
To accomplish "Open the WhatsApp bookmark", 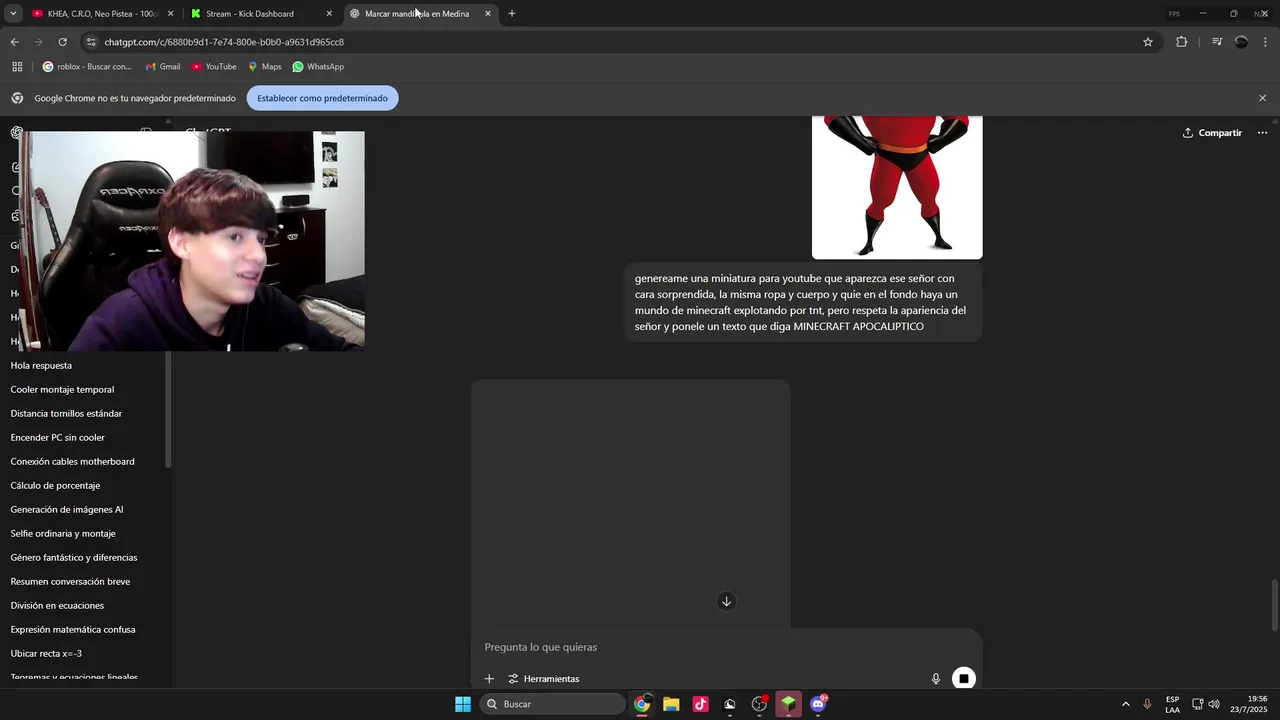I will tap(318, 67).
